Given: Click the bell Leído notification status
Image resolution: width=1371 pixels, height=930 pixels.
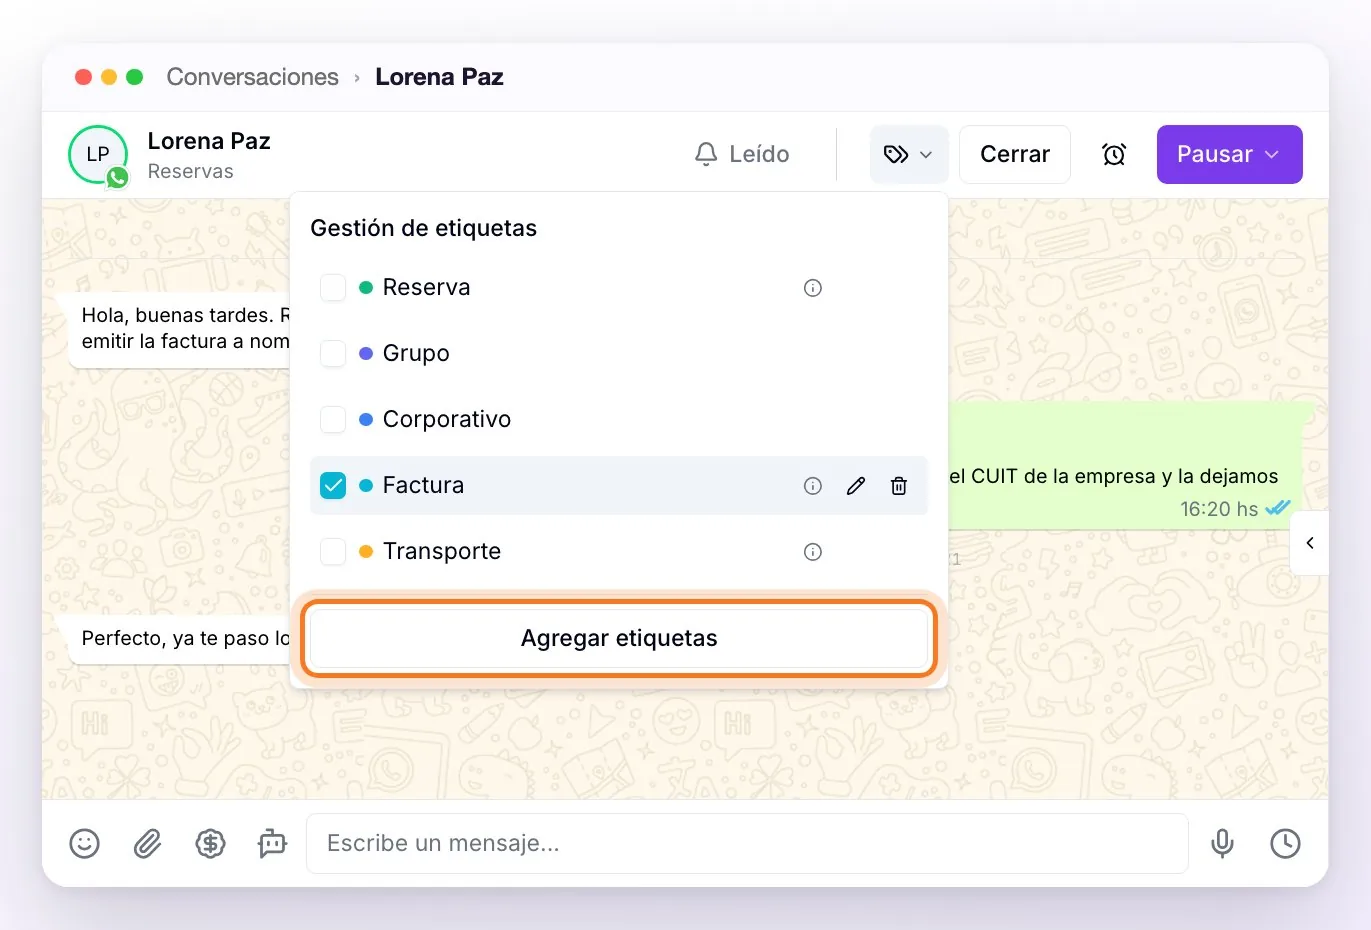Looking at the screenshot, I should coord(742,154).
